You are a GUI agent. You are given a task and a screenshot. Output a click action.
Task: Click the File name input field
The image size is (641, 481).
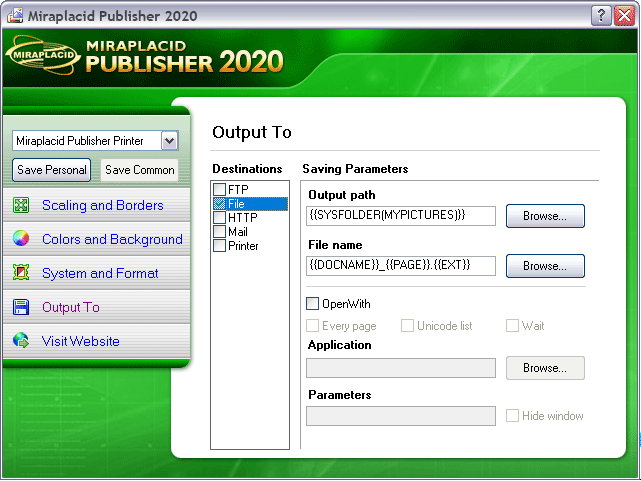(x=401, y=266)
